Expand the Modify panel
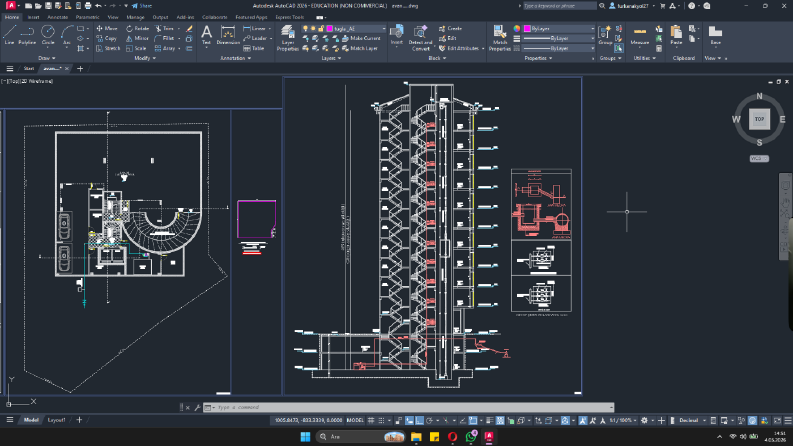The width and height of the screenshot is (793, 446). click(145, 58)
